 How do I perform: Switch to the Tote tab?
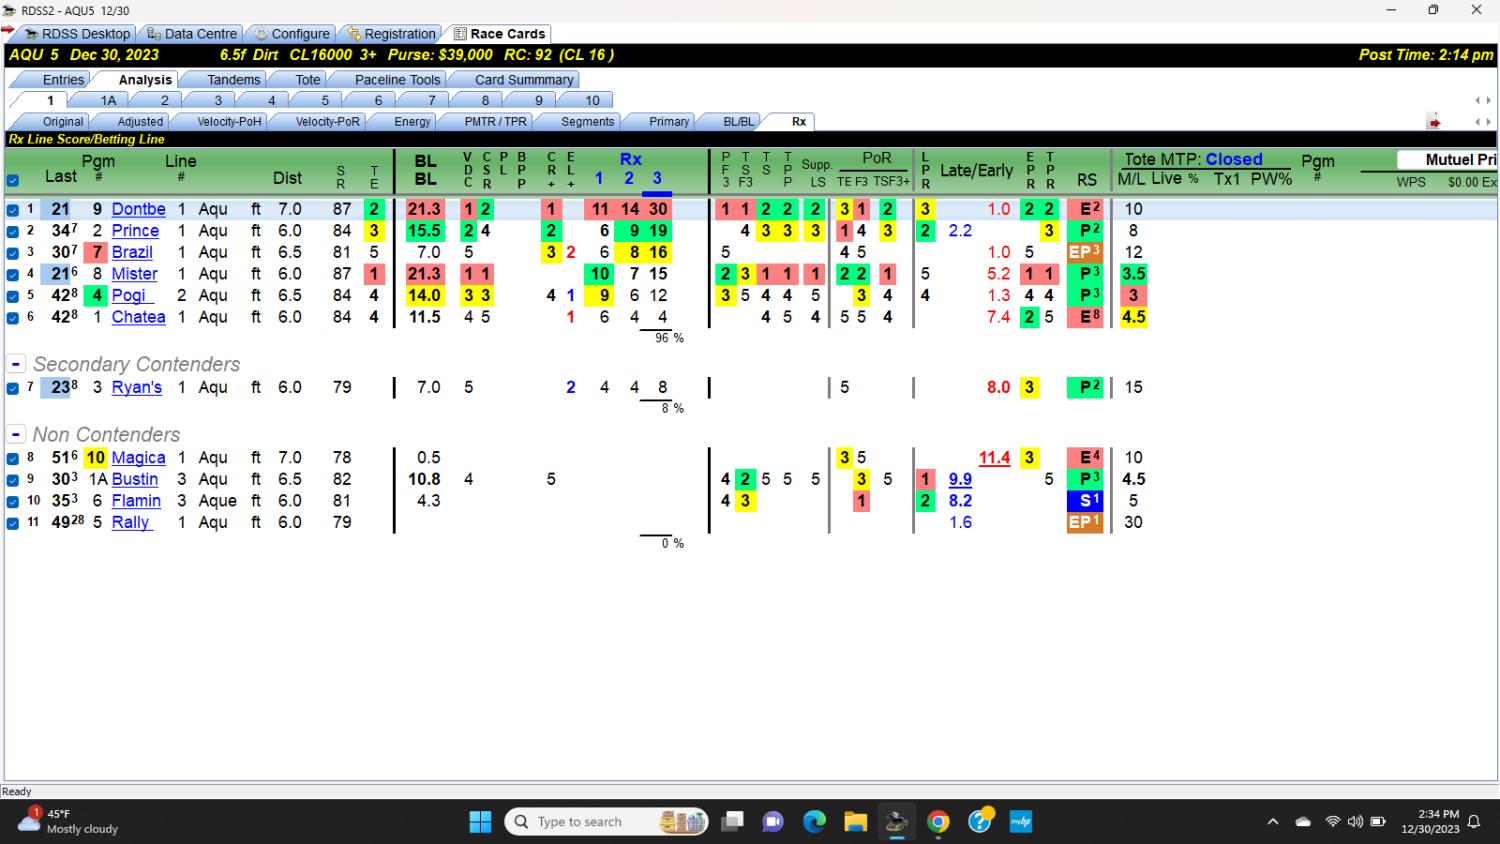(308, 80)
